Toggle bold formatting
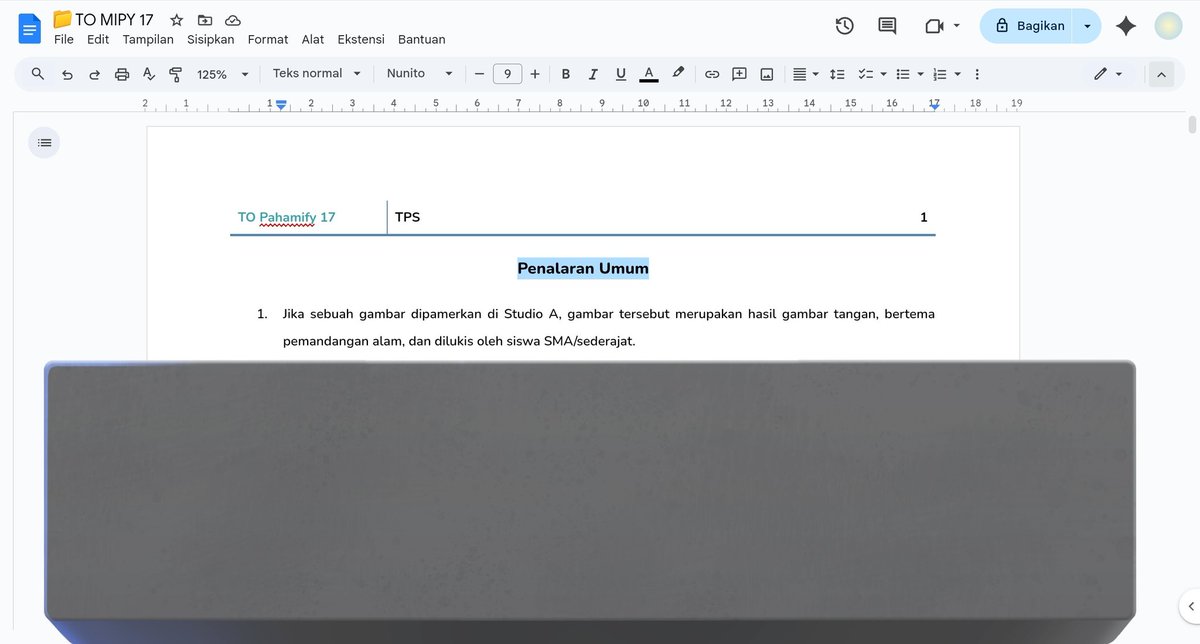Viewport: 1200px width, 644px height. 566,74
